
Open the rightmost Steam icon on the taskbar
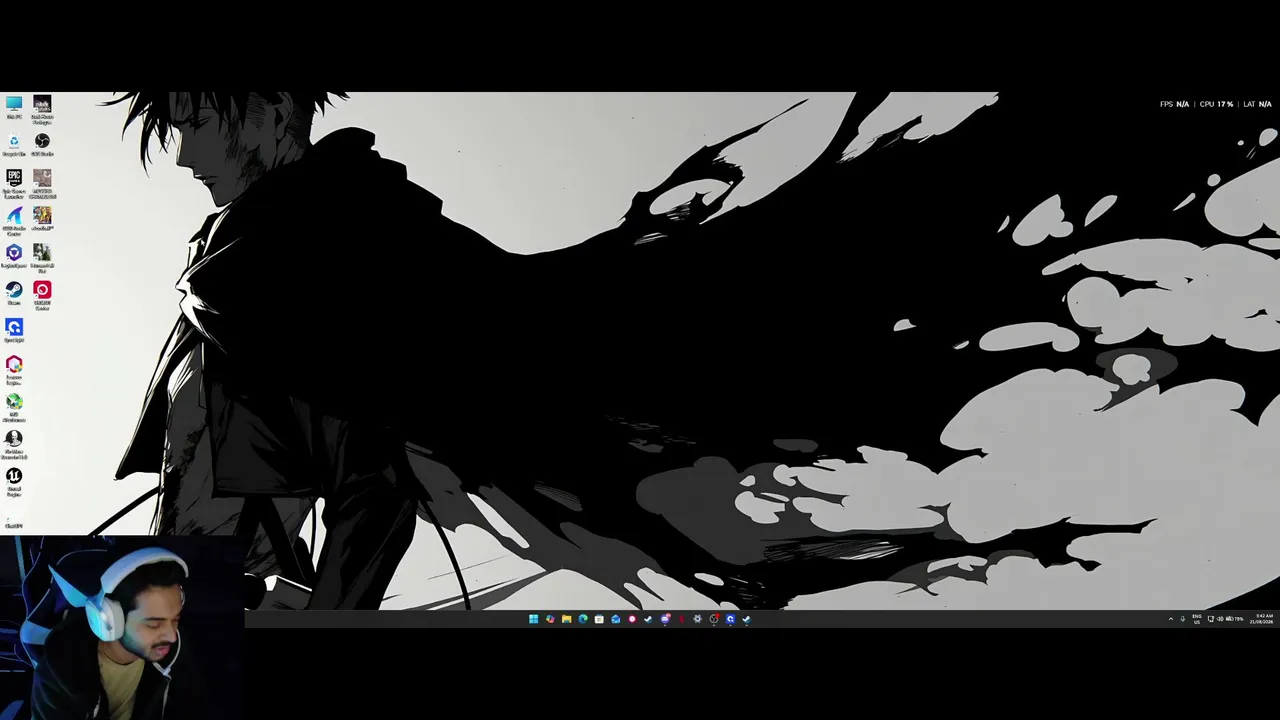pos(746,619)
